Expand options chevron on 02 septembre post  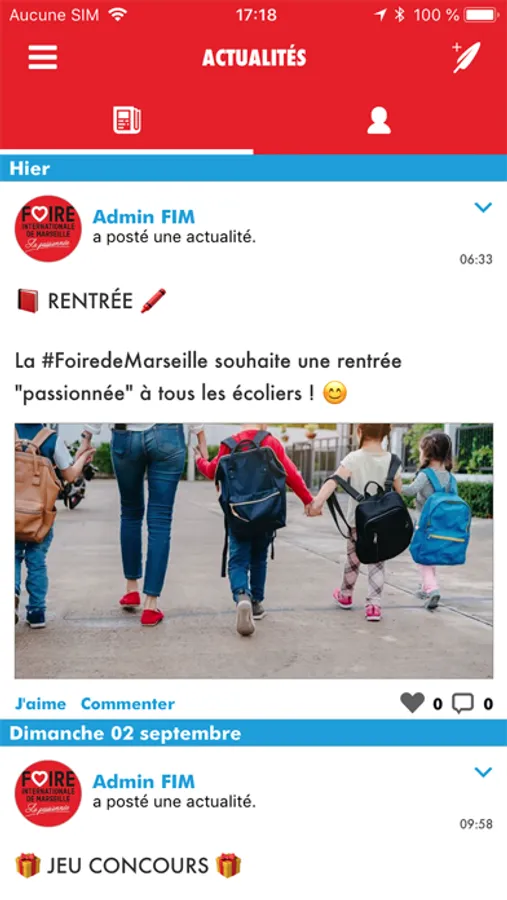[x=483, y=772]
